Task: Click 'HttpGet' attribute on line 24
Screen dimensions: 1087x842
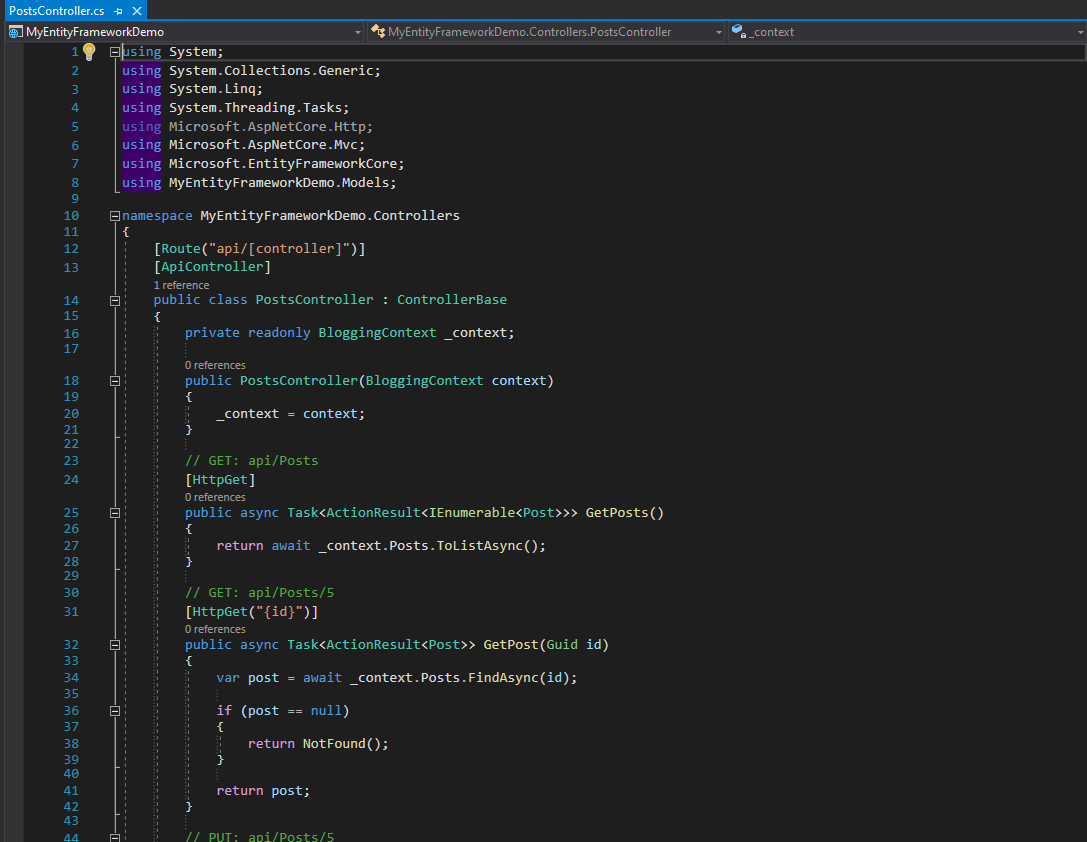Action: pyautogui.click(x=220, y=480)
